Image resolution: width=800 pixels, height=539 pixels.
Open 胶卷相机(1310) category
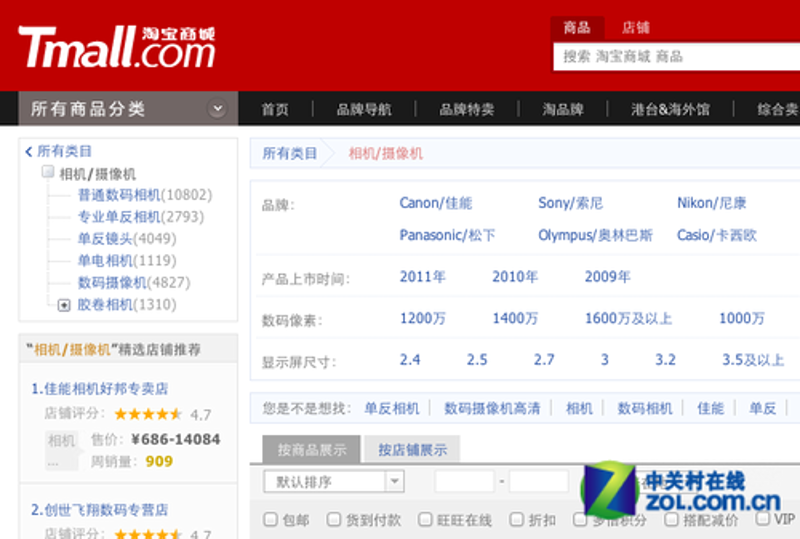pyautogui.click(x=127, y=305)
